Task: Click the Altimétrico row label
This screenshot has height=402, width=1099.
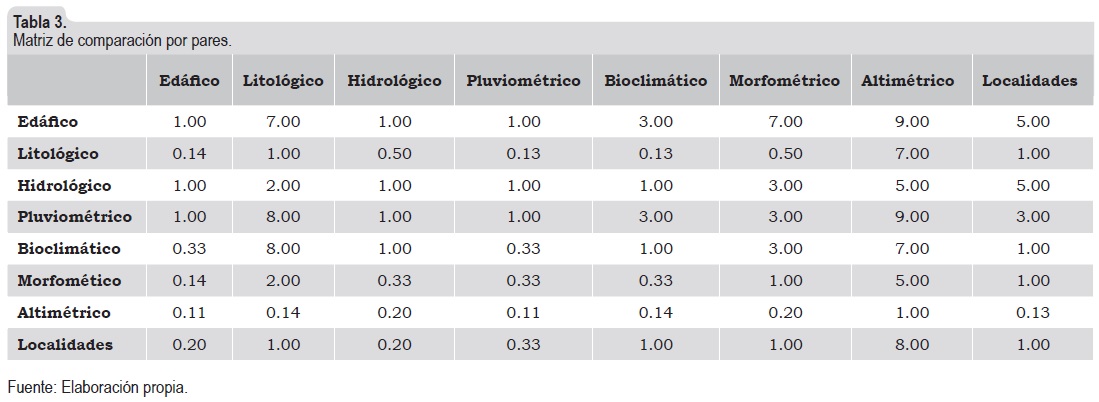Action: click(64, 313)
